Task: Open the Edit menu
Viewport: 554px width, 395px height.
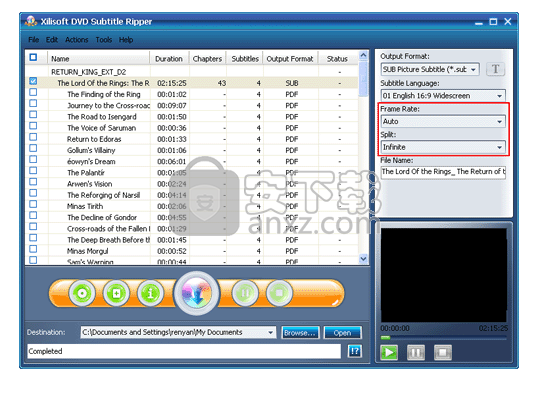Action: click(x=52, y=40)
